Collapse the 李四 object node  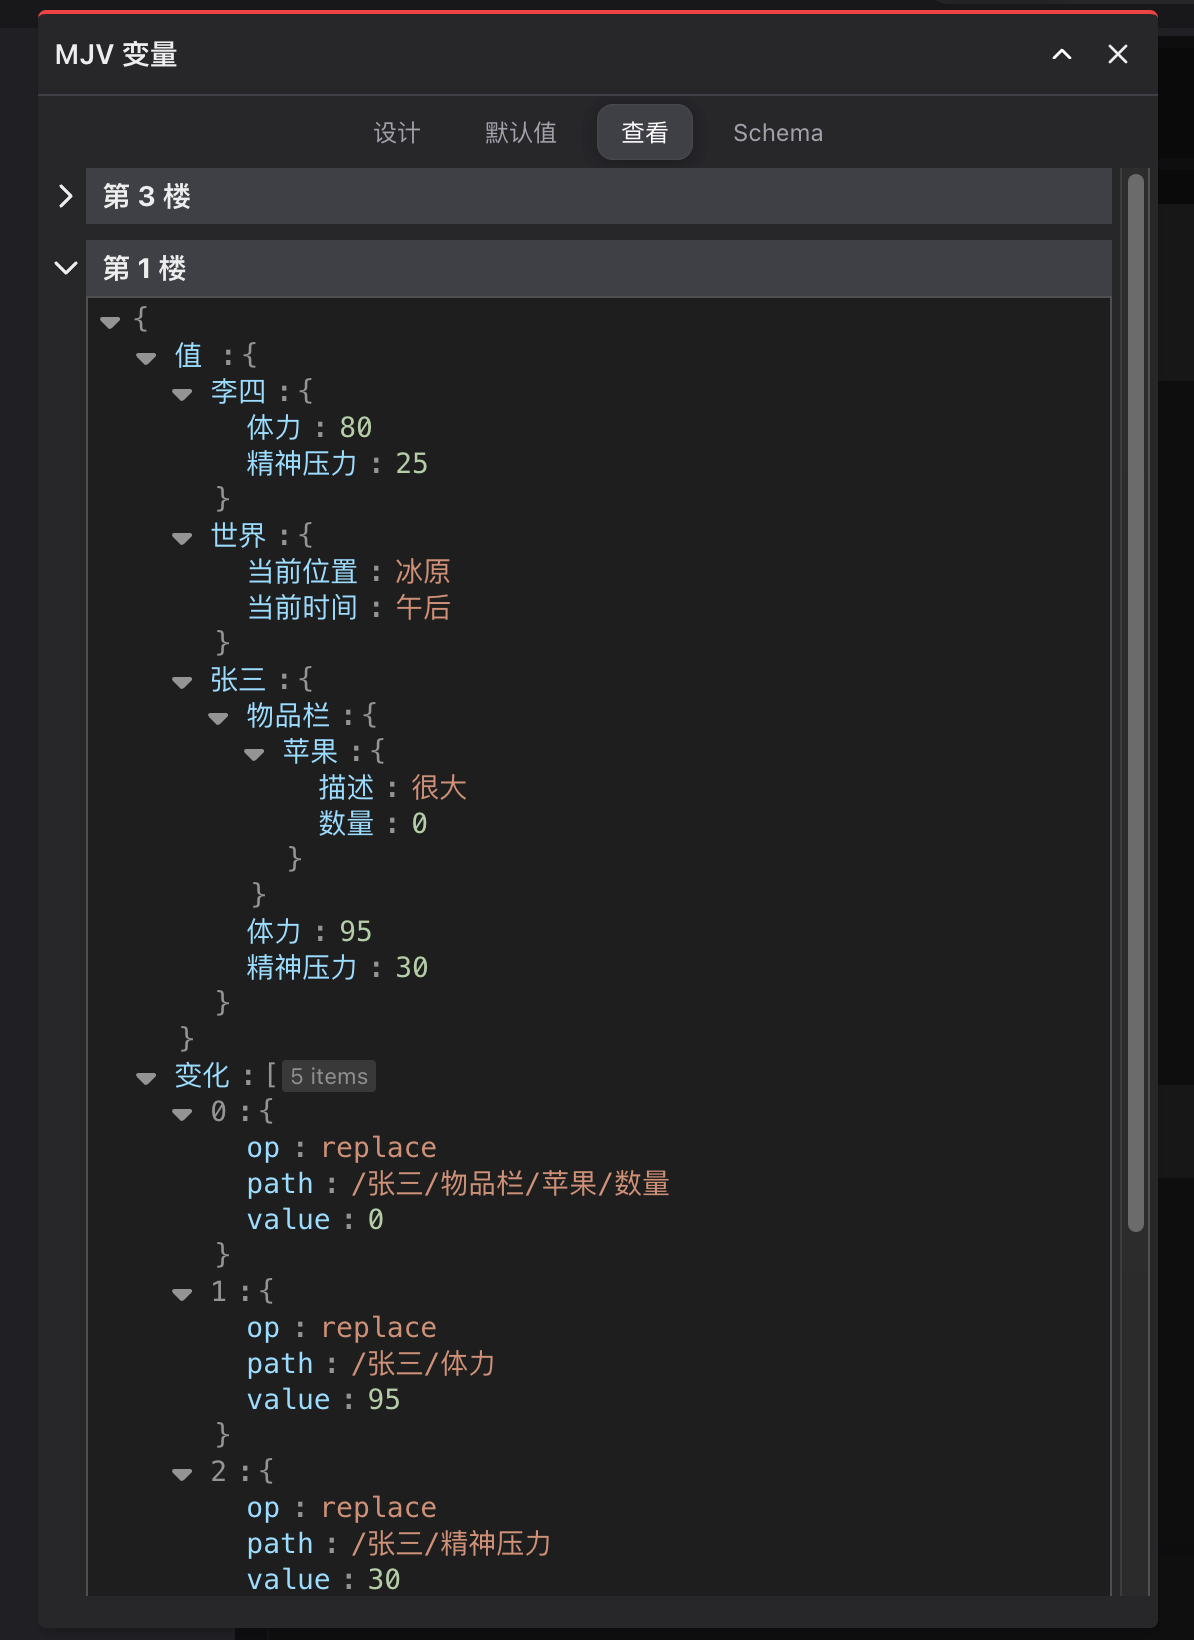click(x=182, y=394)
